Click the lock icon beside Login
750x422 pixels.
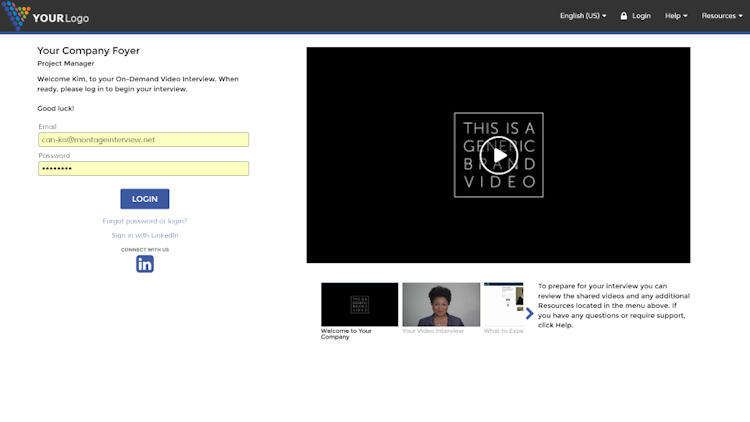point(624,16)
